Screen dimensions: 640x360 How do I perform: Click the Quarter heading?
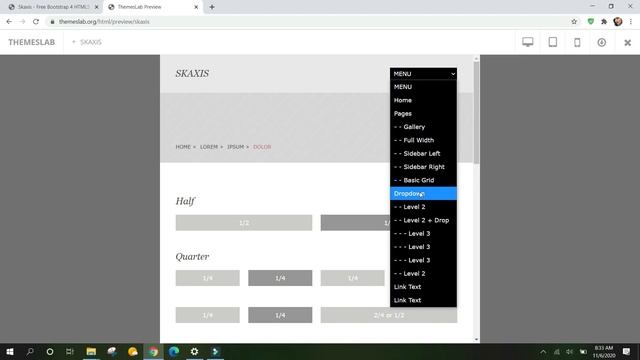192,256
